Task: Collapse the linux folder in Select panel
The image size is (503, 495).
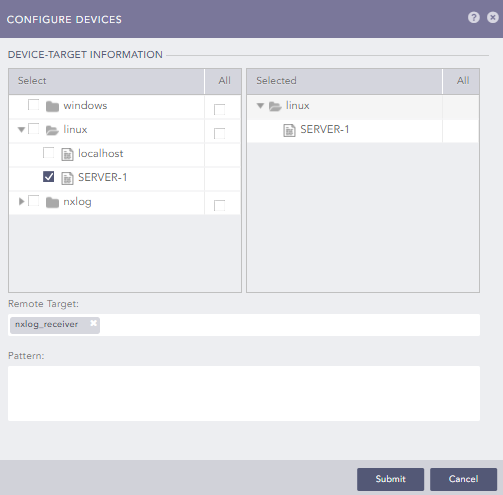Action: [x=21, y=130]
